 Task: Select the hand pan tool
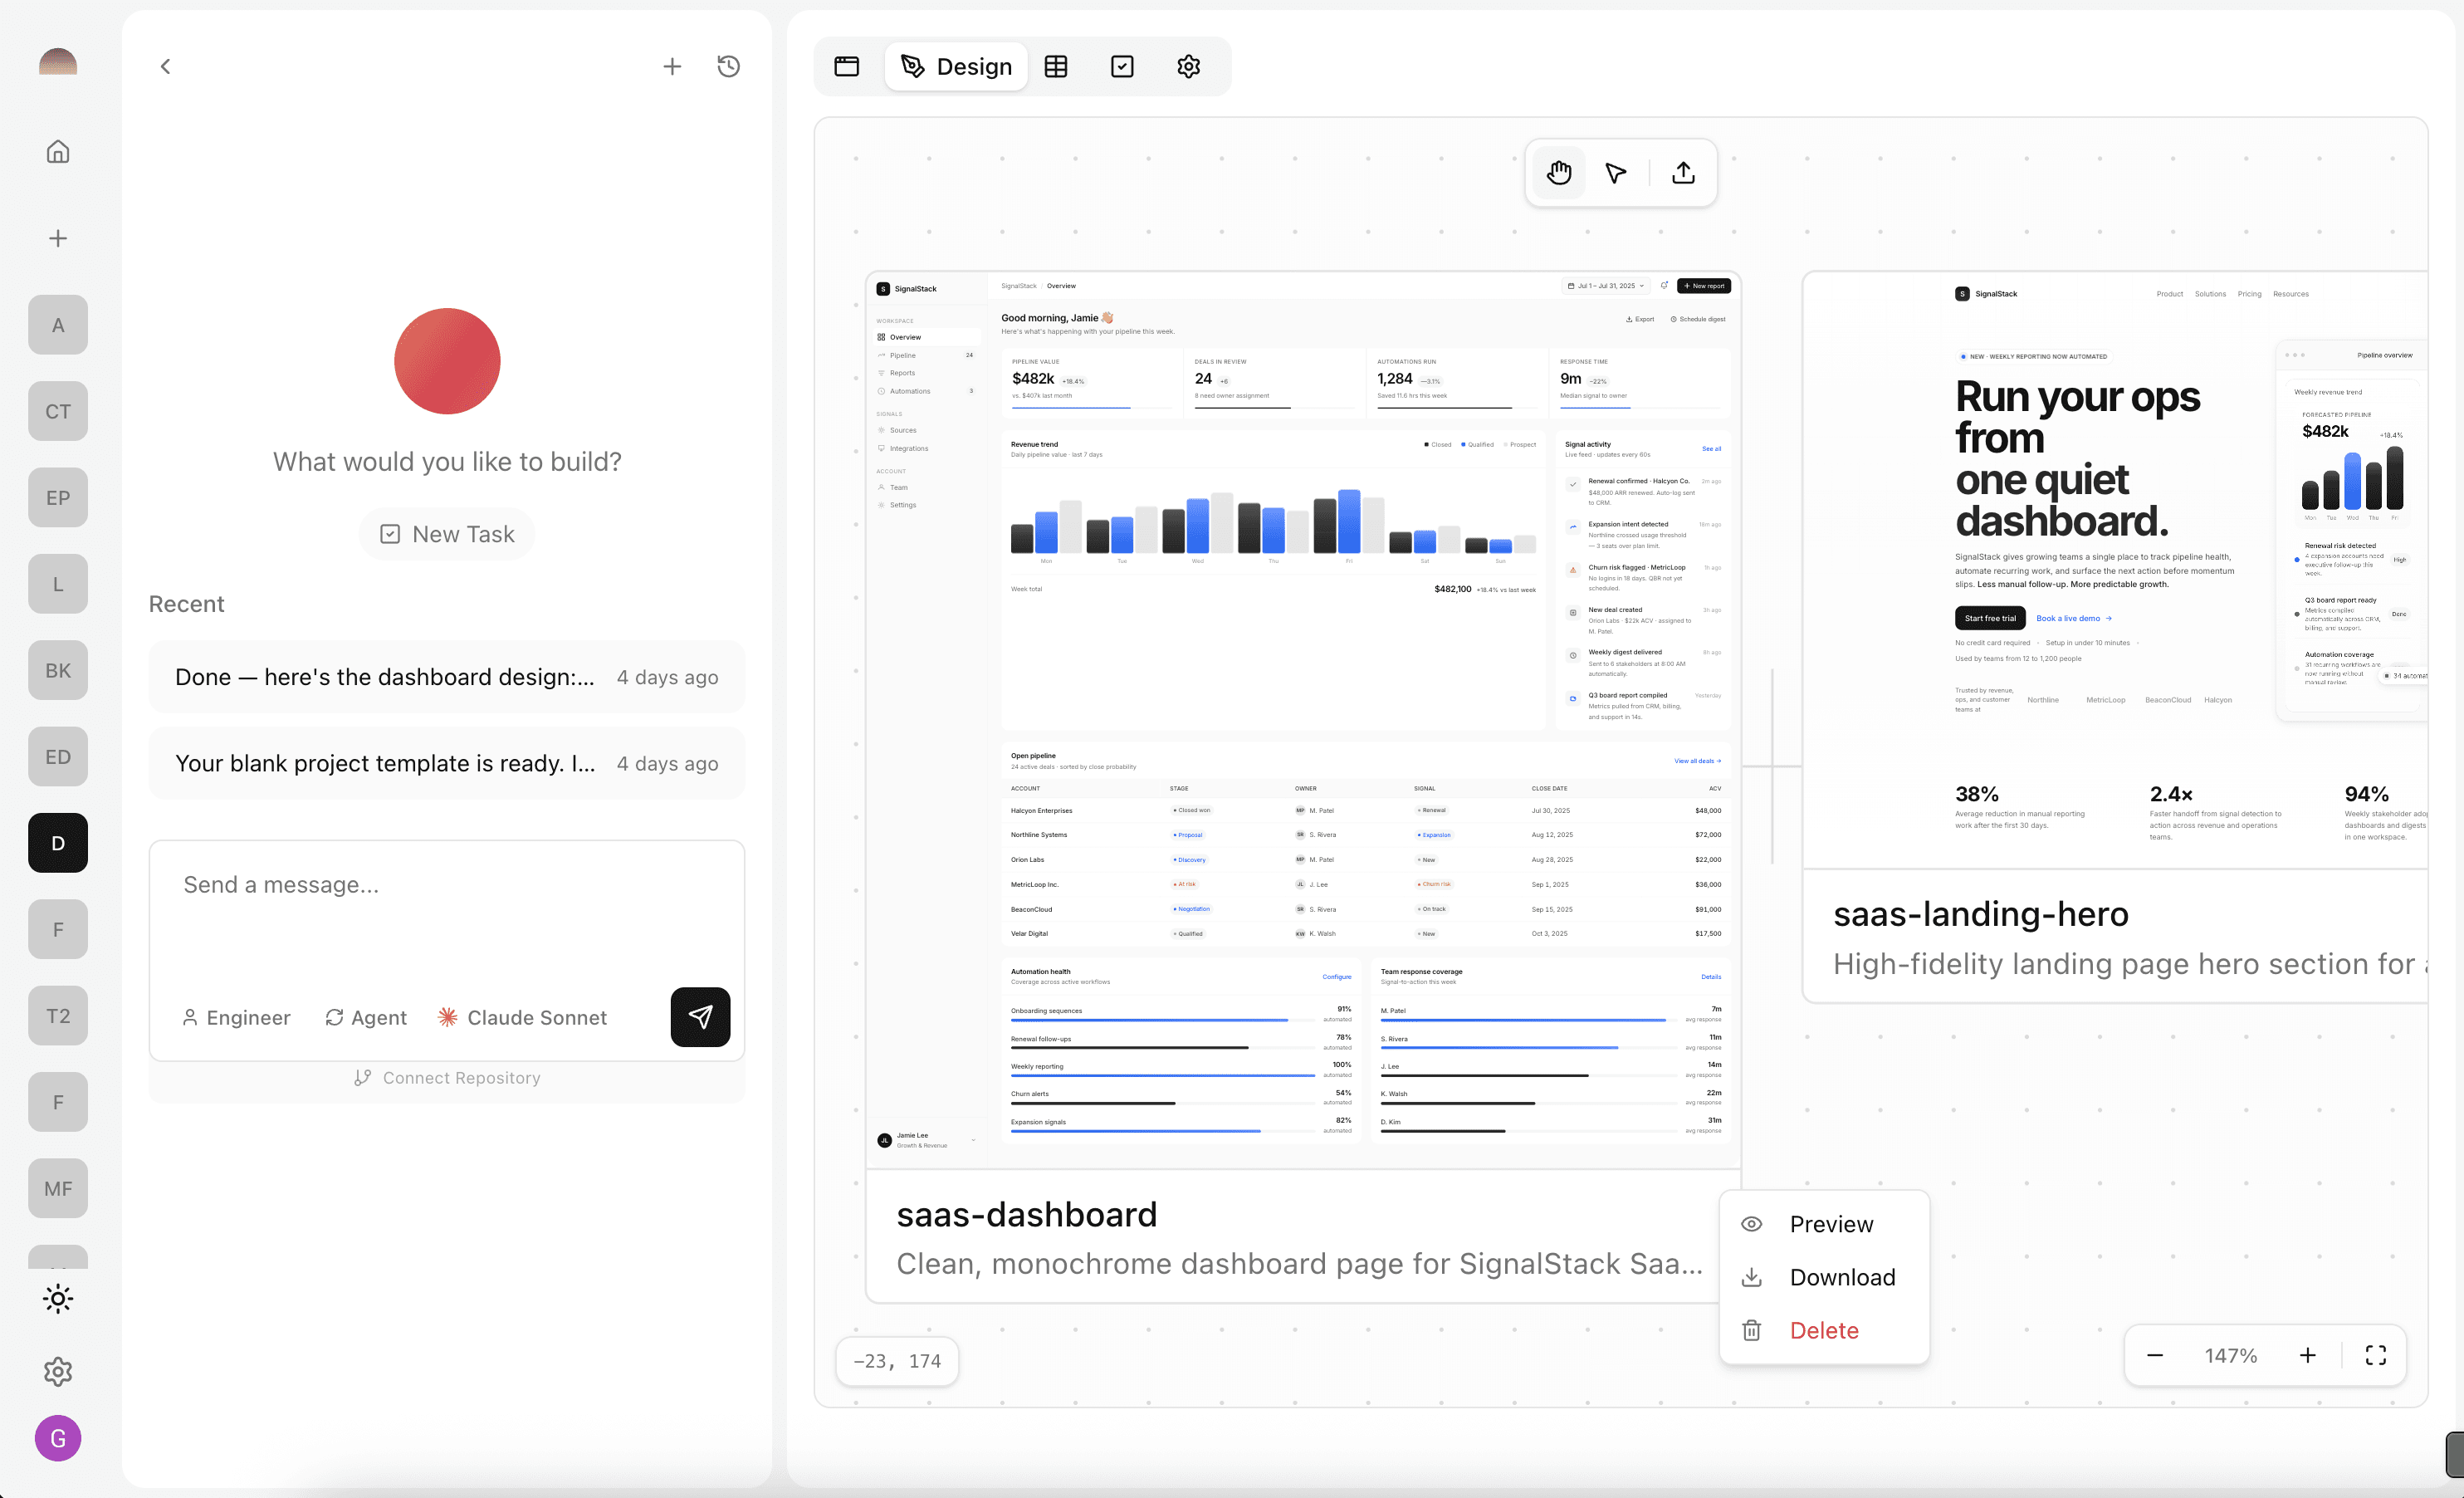pyautogui.click(x=1558, y=173)
